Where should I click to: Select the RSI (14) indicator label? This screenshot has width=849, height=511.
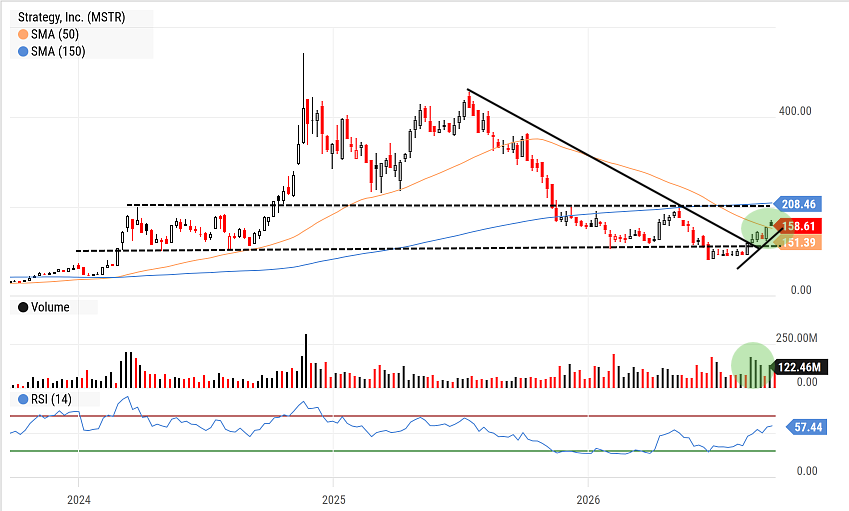[51, 399]
